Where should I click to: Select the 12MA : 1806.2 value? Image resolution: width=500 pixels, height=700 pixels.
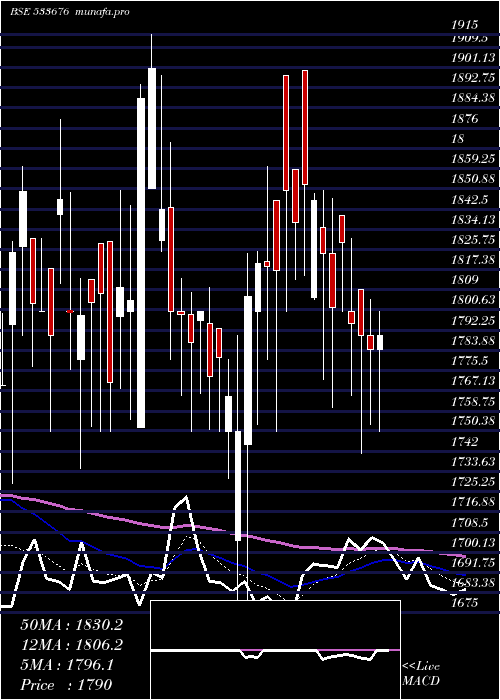pyautogui.click(x=71, y=645)
